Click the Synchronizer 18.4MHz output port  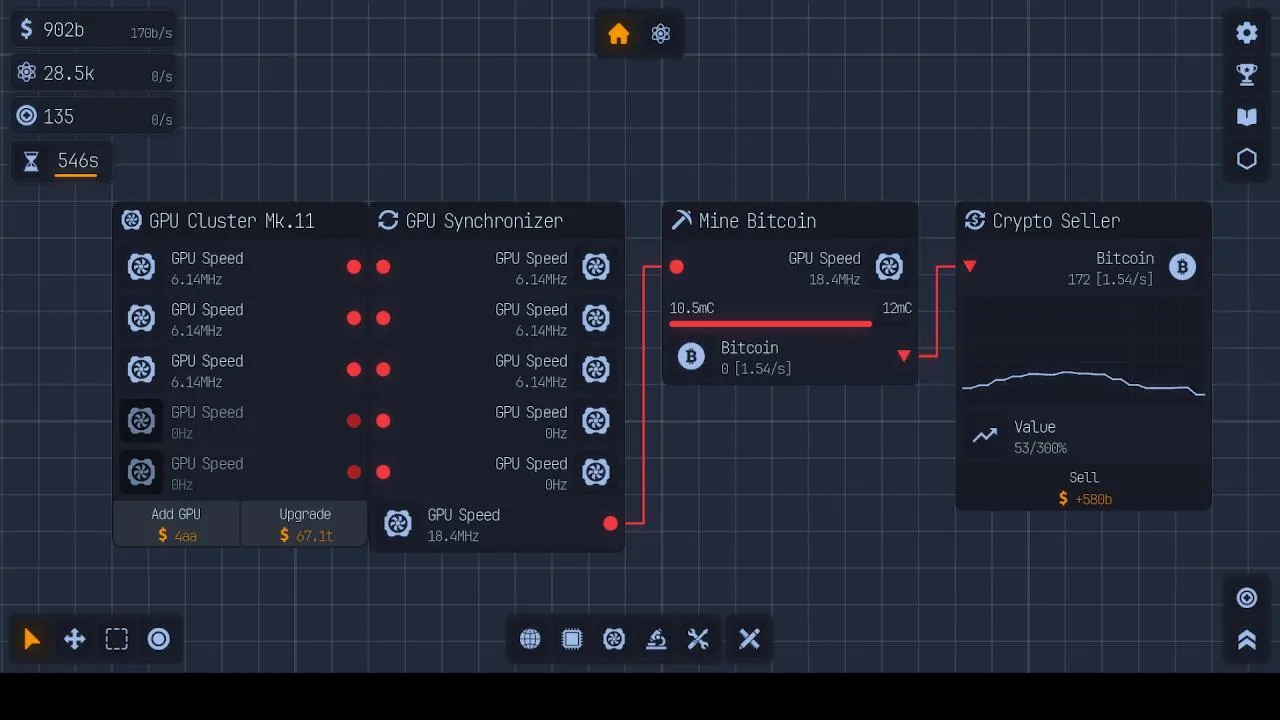[611, 523]
